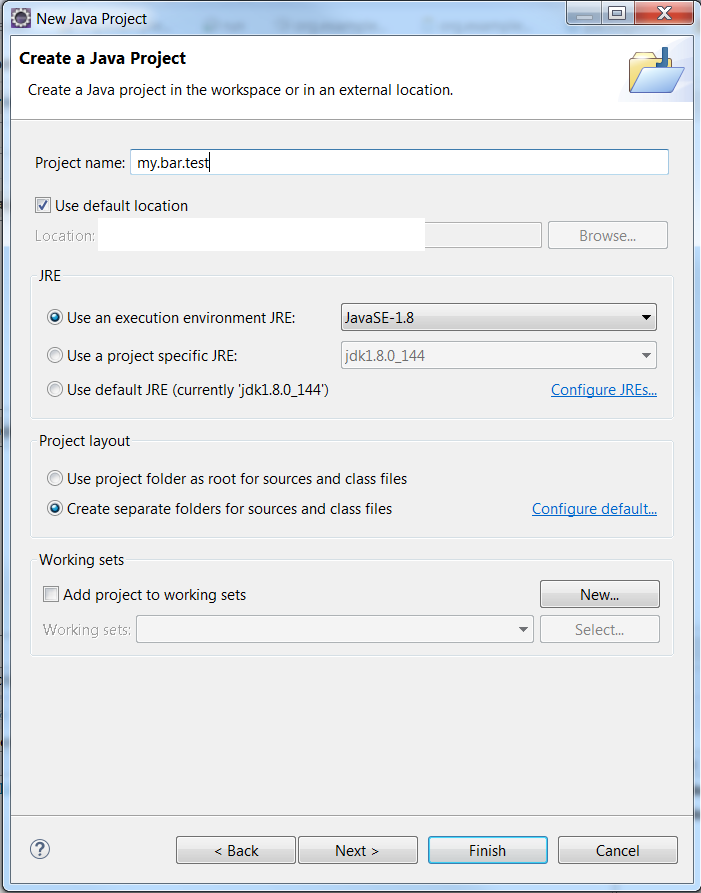
Task: Click the Eclipse icon in the title bar
Action: pyautogui.click(x=20, y=17)
